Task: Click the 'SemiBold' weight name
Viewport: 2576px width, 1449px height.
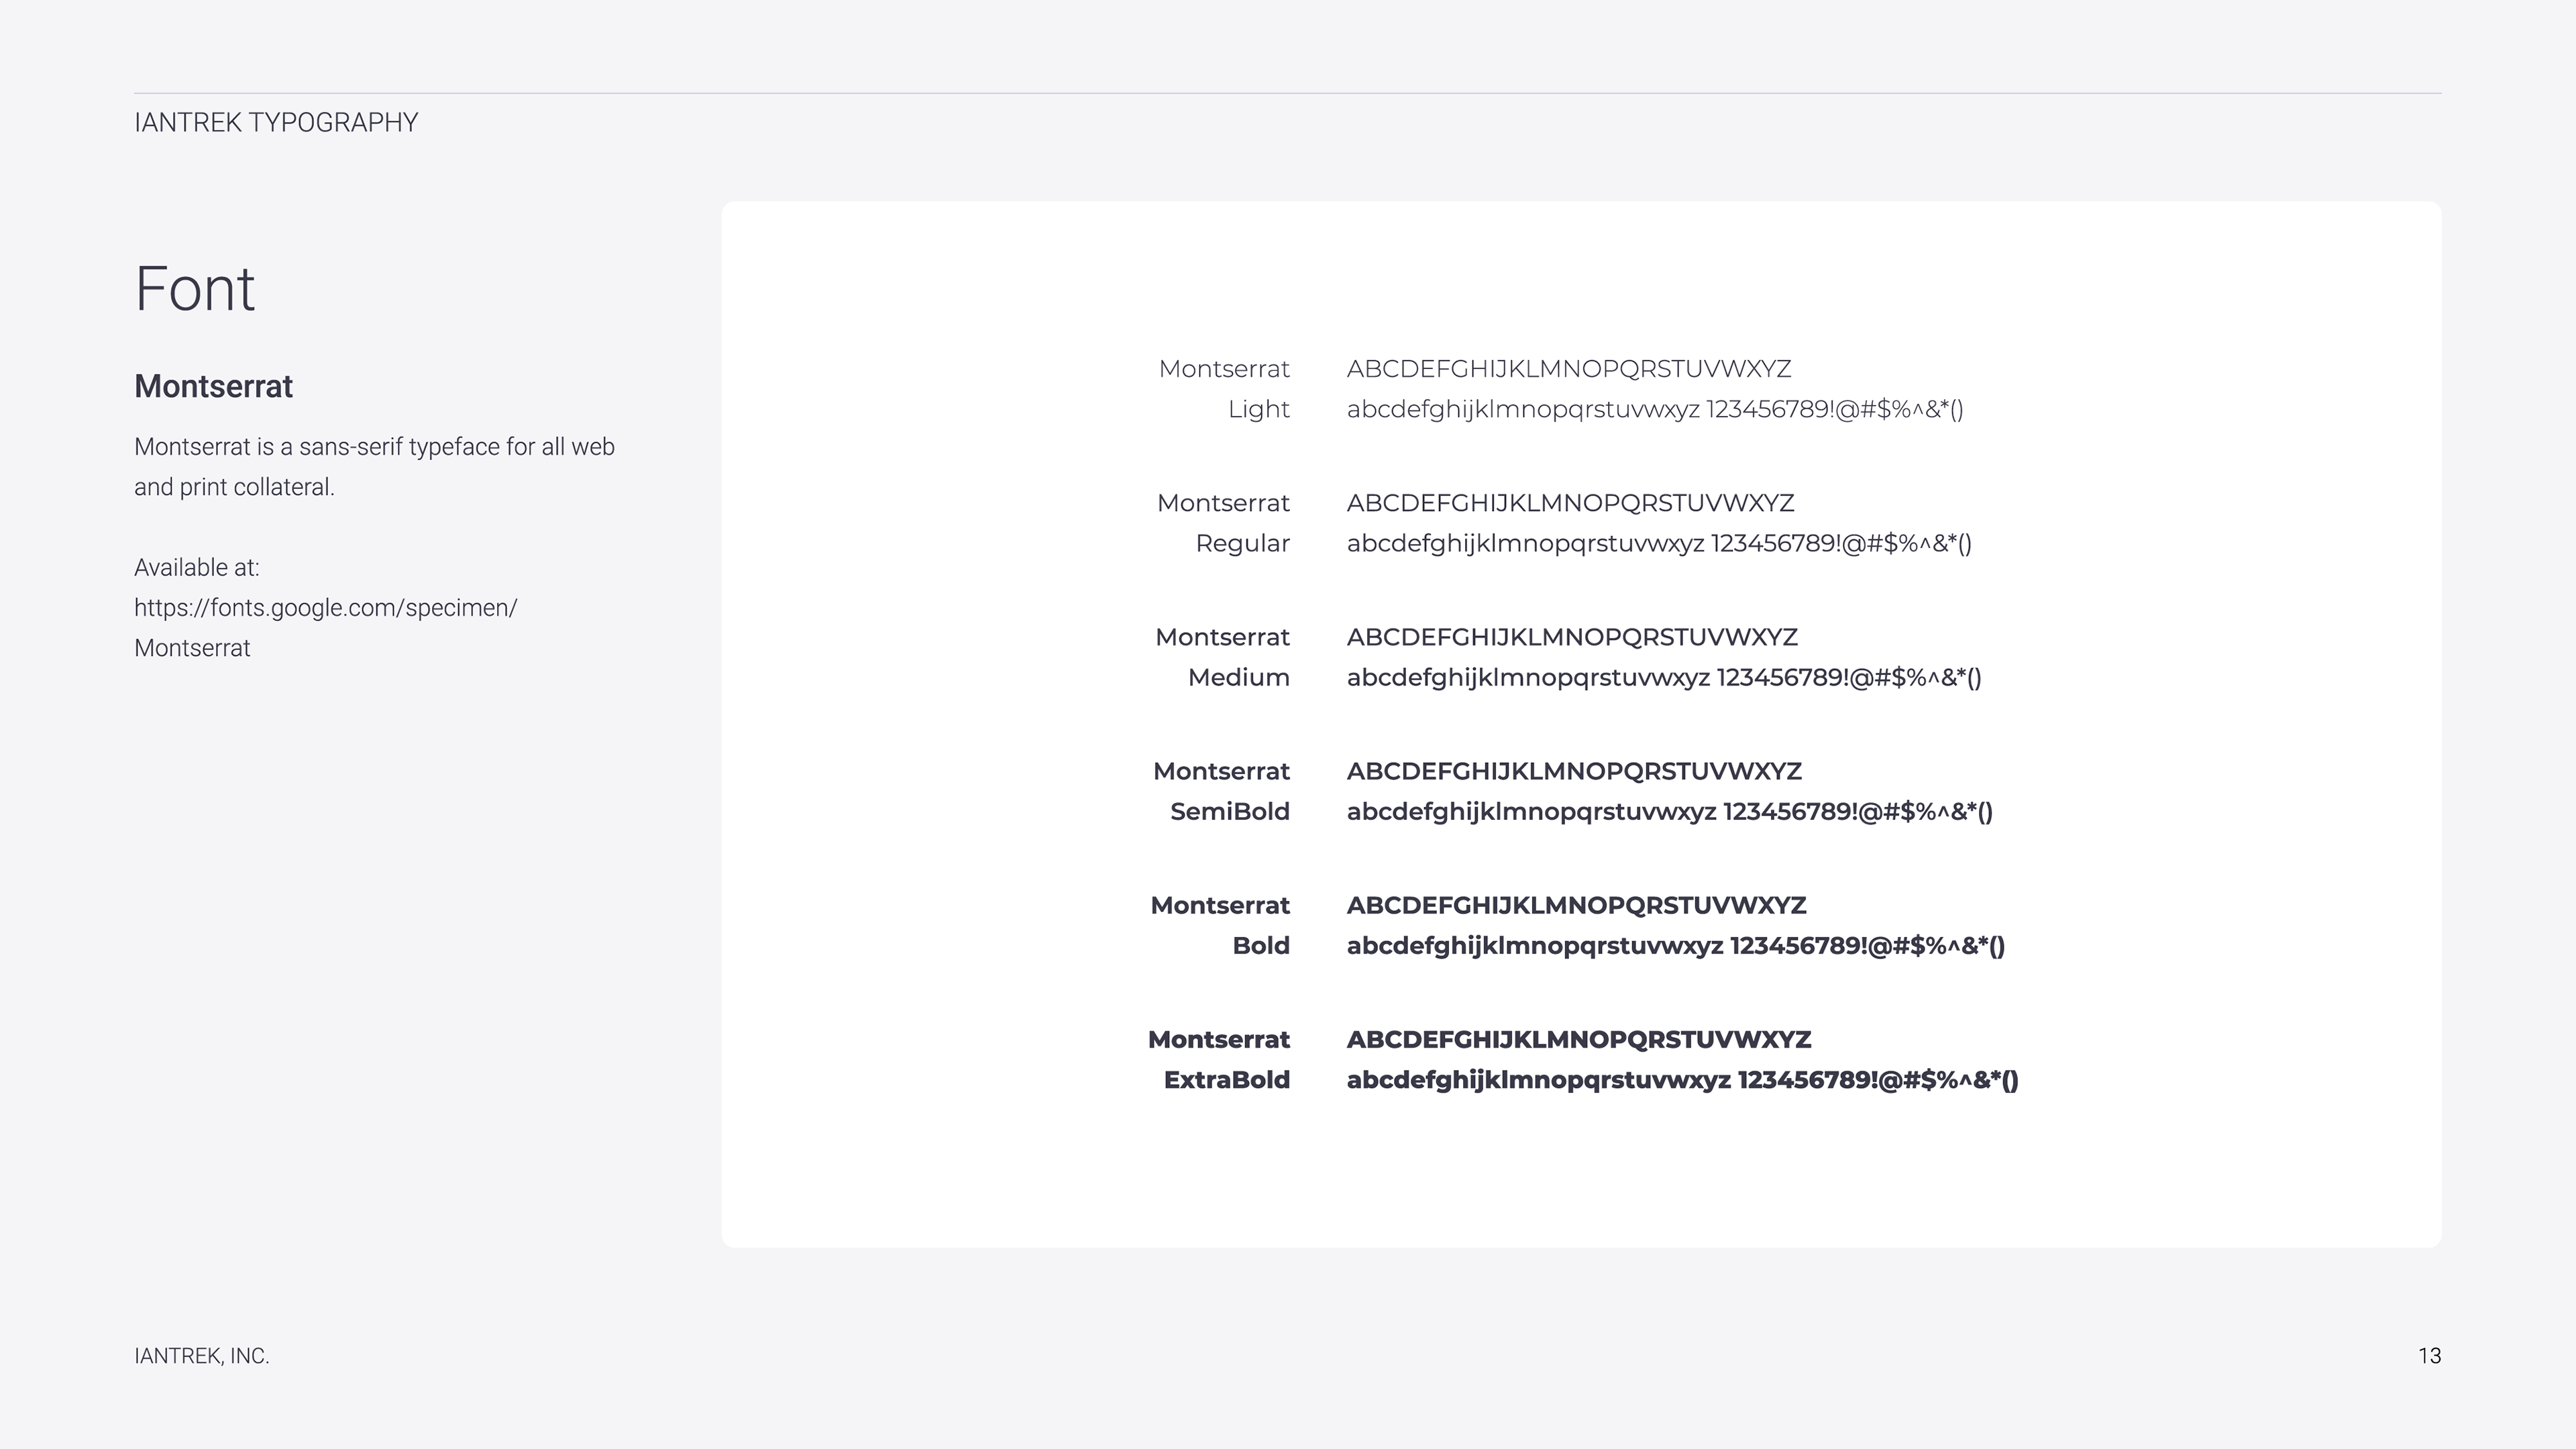Action: [1230, 811]
